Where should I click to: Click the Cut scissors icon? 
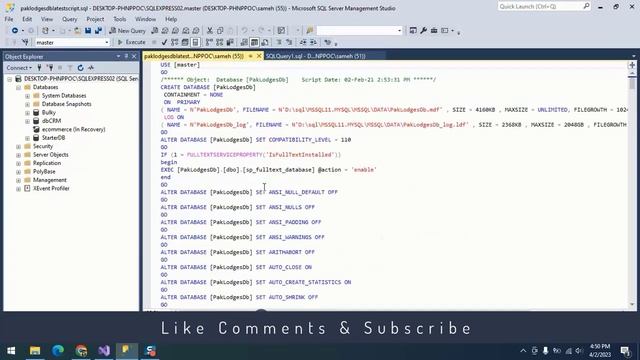[209, 31]
